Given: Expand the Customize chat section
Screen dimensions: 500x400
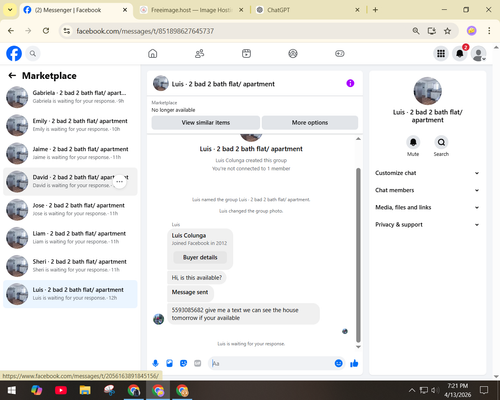Looking at the screenshot, I should click(x=427, y=173).
